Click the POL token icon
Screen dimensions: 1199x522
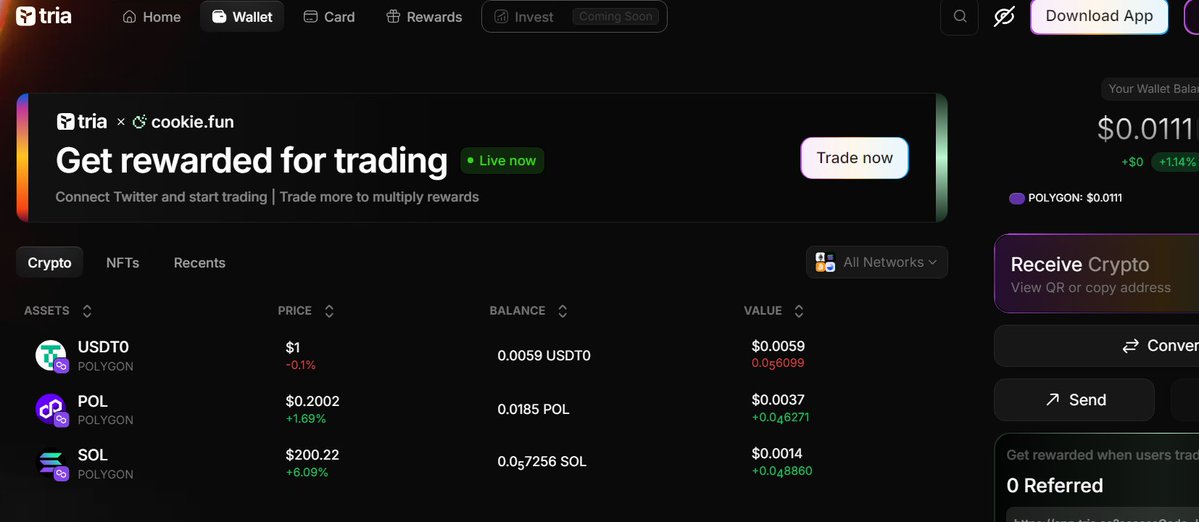point(51,409)
